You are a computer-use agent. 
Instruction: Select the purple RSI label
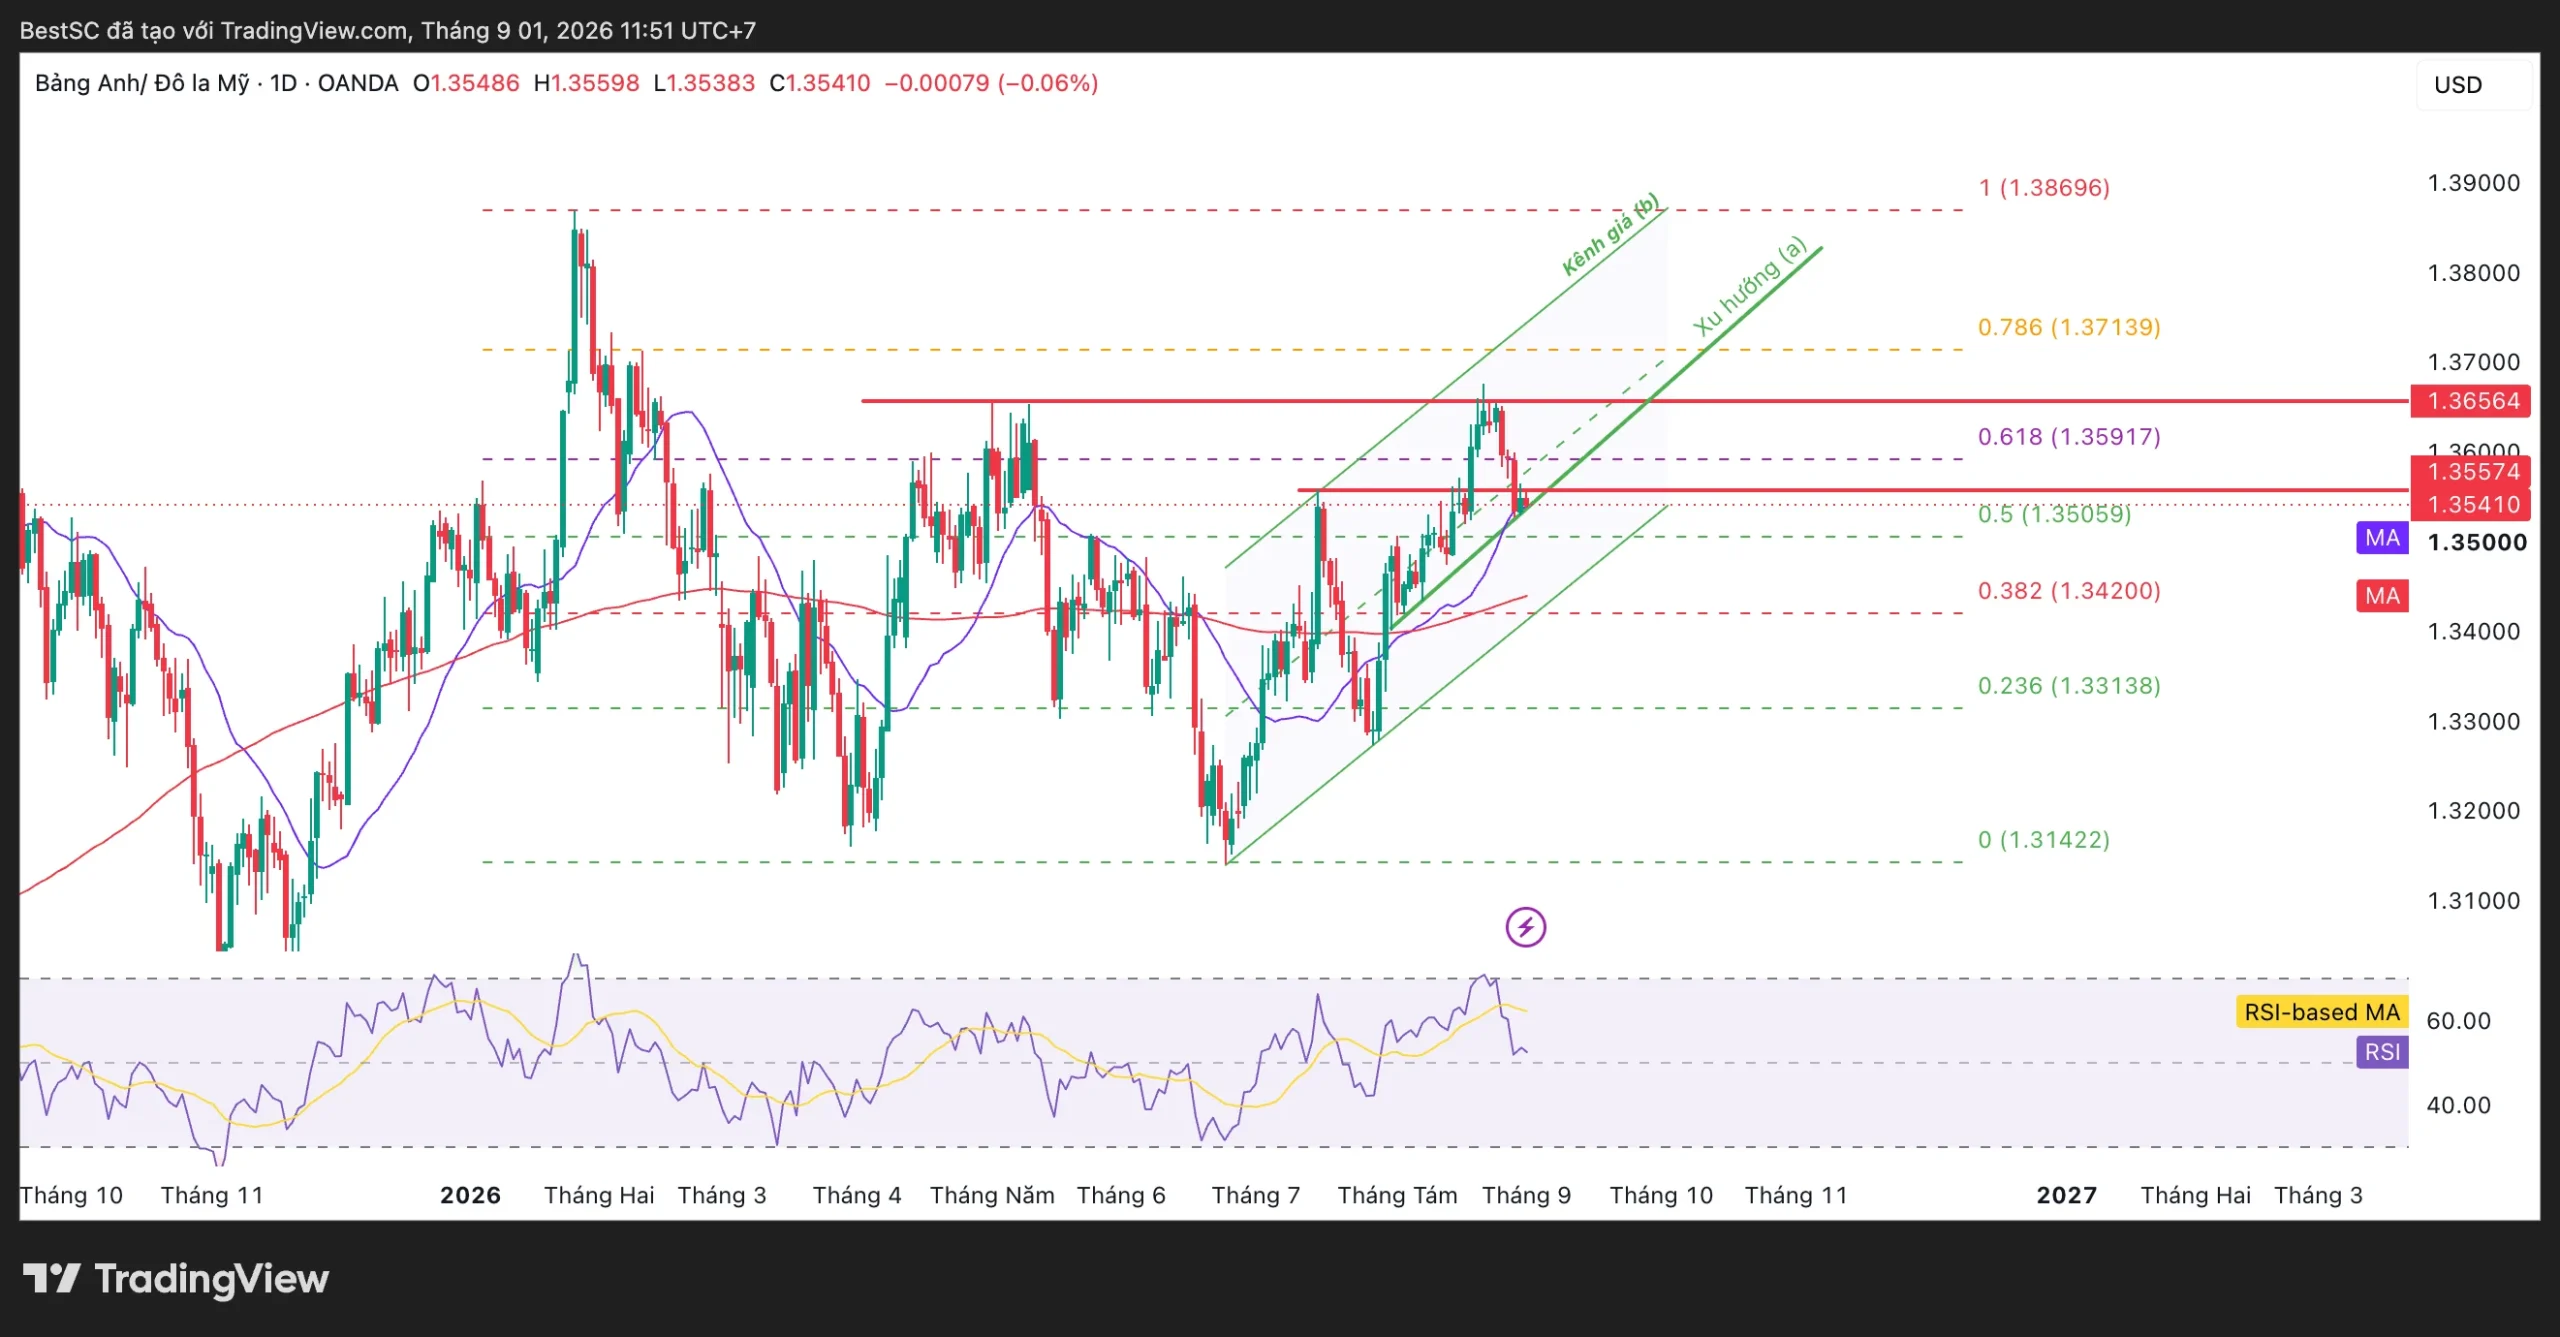[2382, 1052]
